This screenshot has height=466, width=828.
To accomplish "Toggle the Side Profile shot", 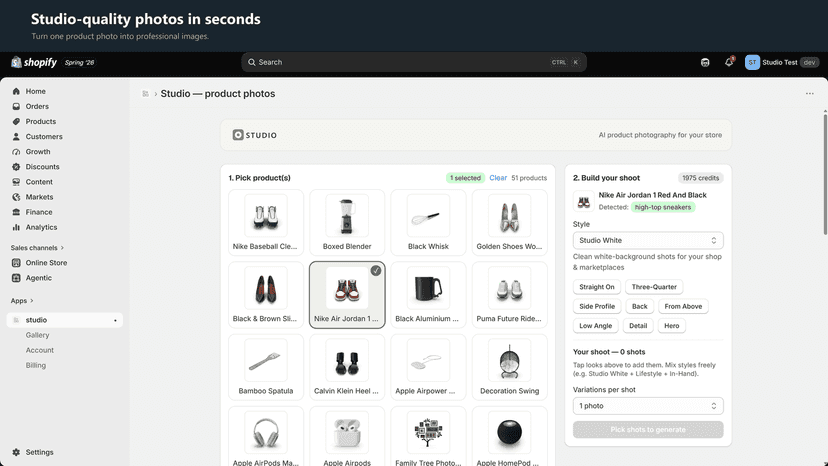I will point(597,306).
